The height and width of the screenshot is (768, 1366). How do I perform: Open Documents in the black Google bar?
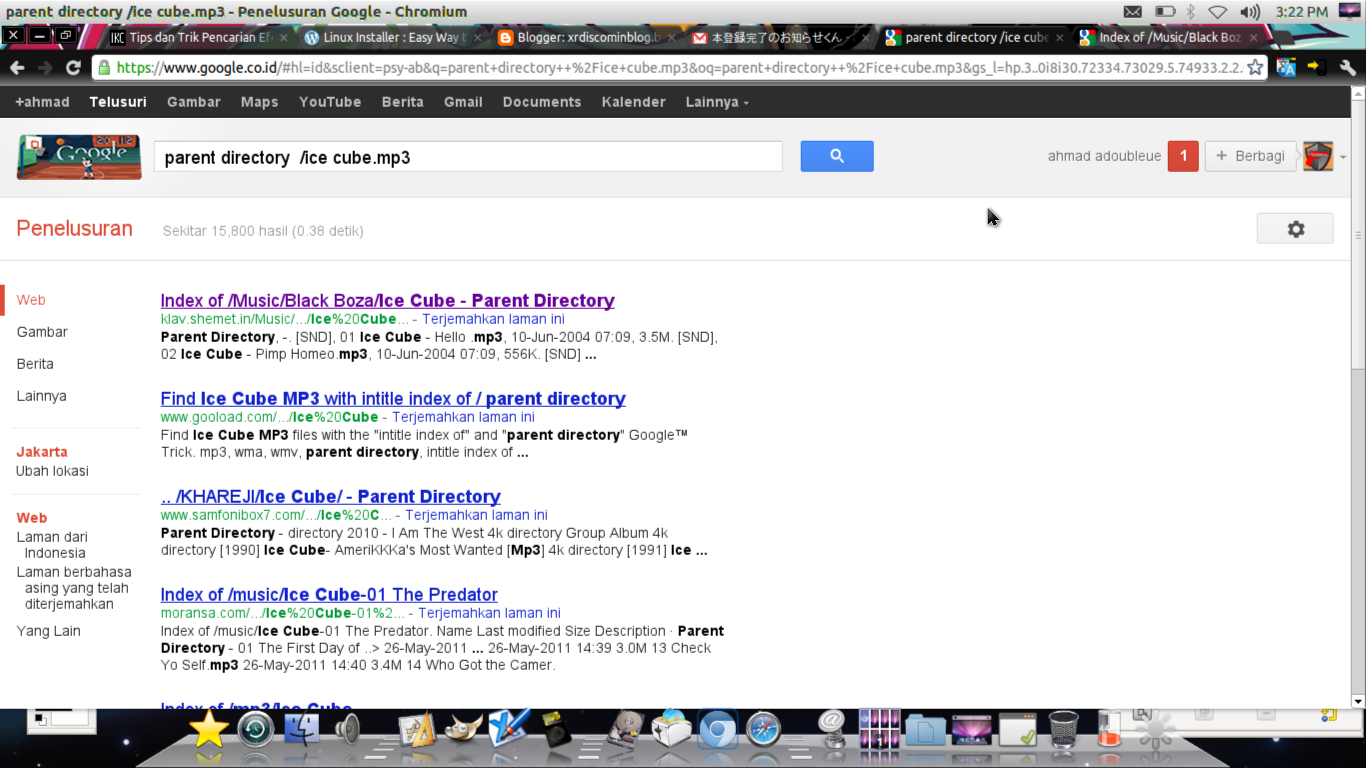coord(542,102)
